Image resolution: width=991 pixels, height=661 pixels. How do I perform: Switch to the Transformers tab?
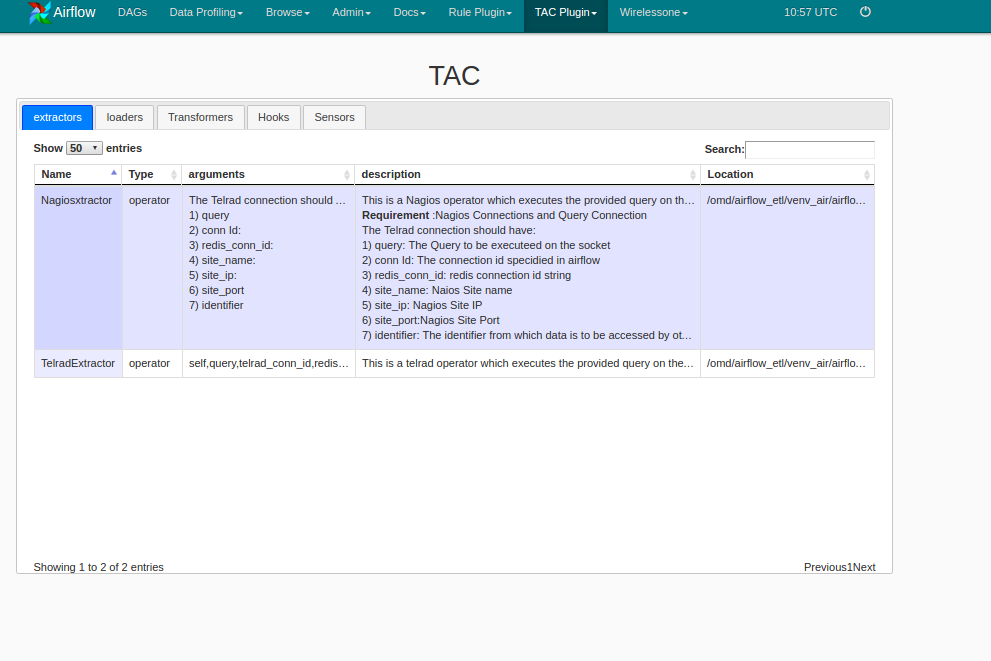(x=200, y=117)
